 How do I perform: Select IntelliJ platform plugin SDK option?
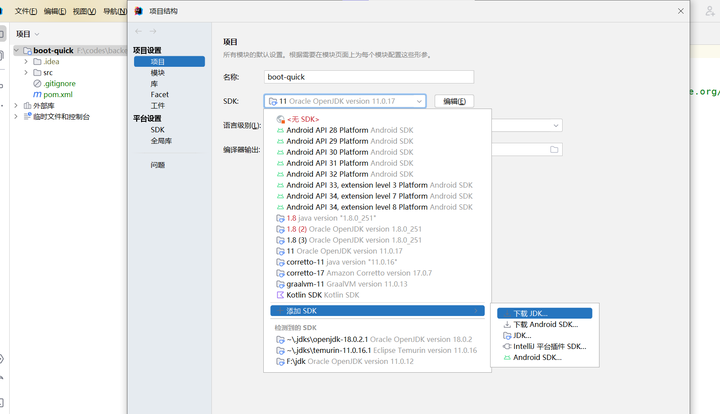(545, 347)
